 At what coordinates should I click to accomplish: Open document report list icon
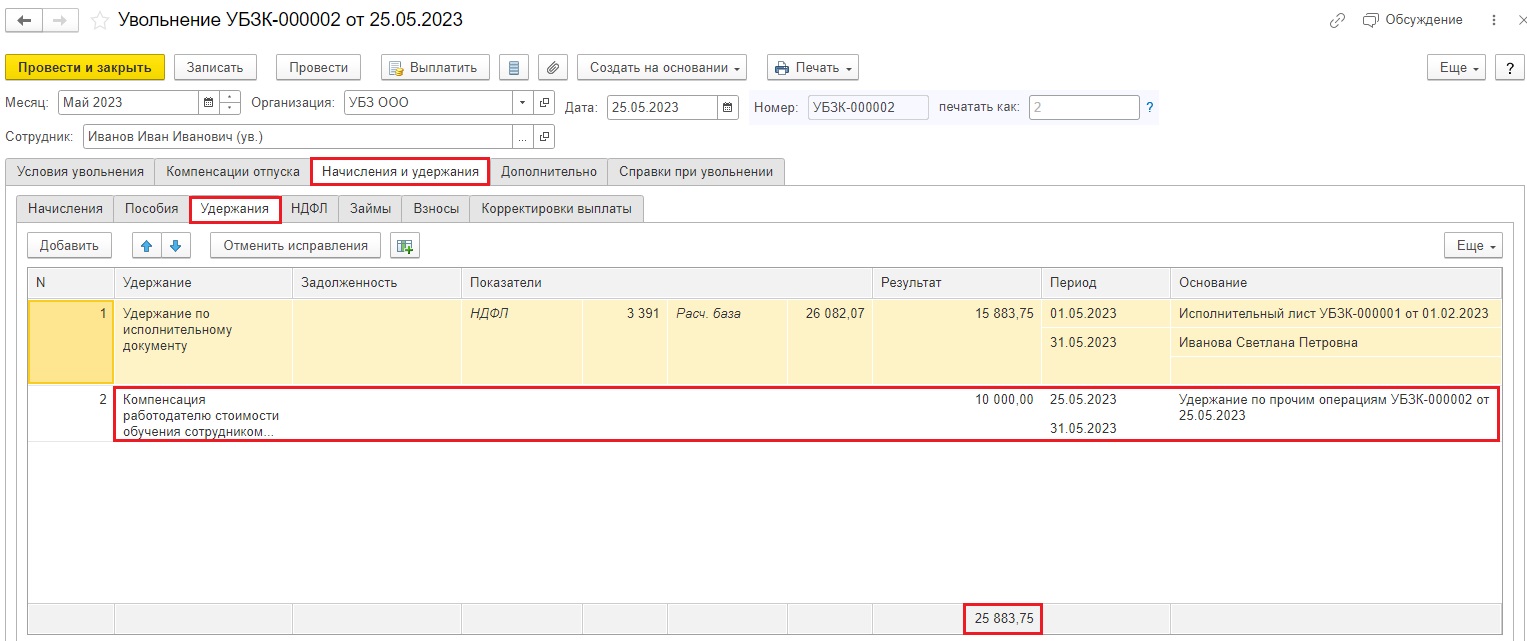pos(514,67)
